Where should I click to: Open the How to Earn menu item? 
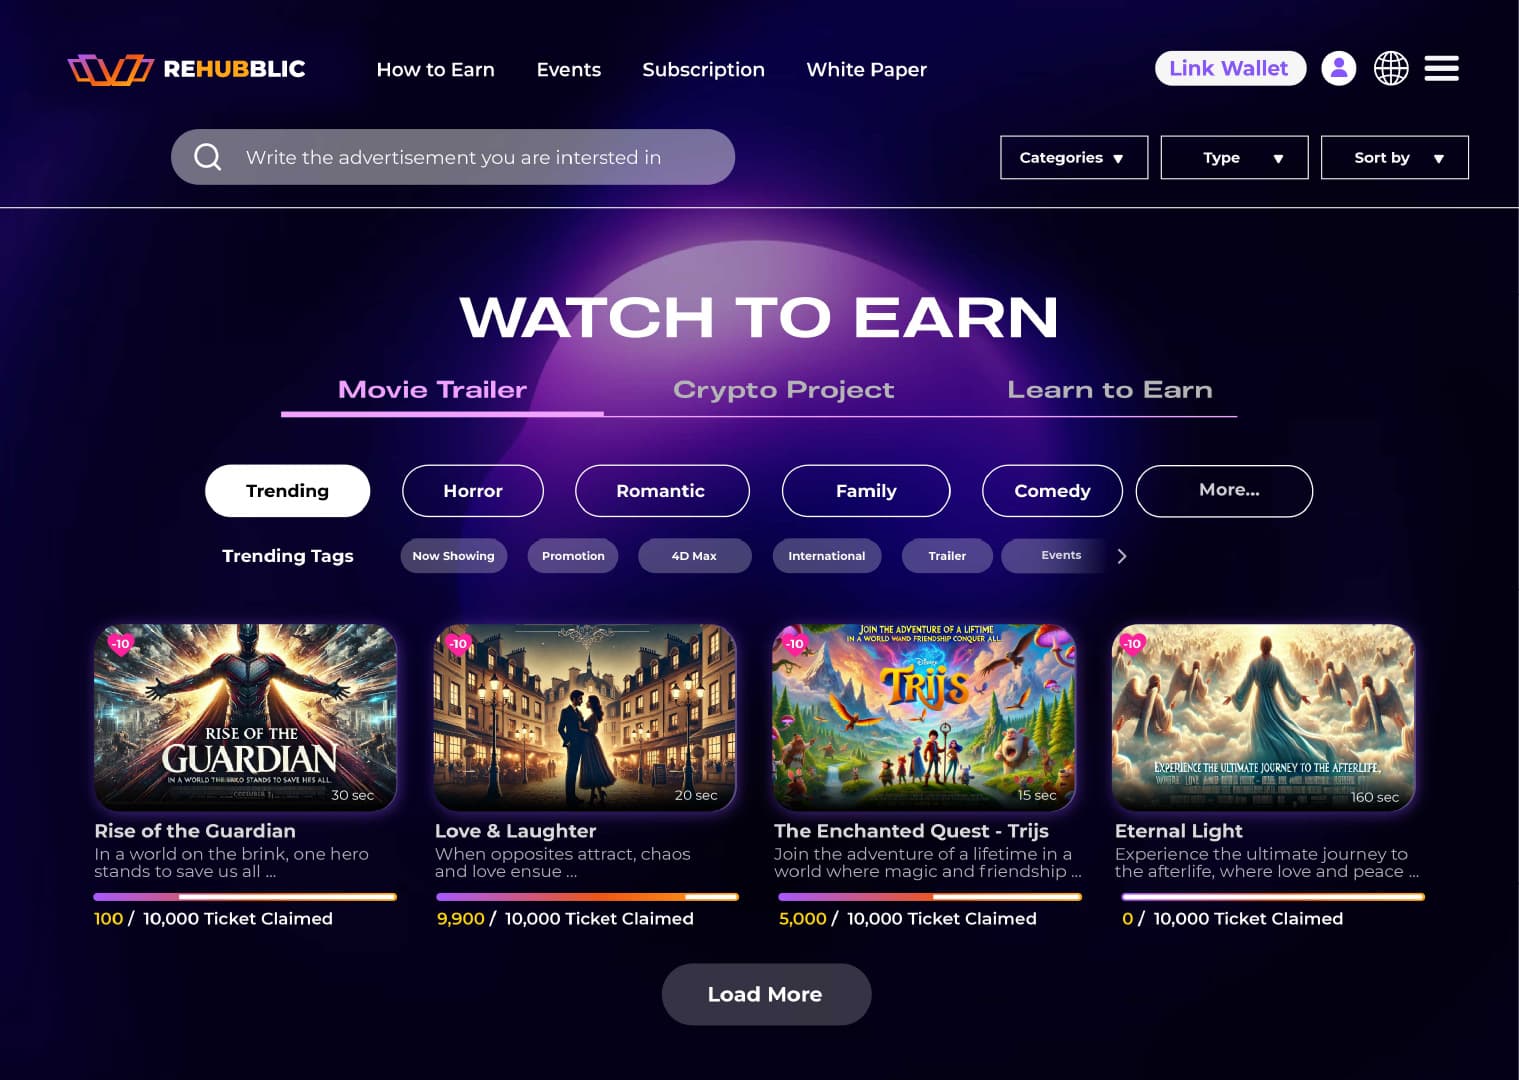click(x=435, y=70)
